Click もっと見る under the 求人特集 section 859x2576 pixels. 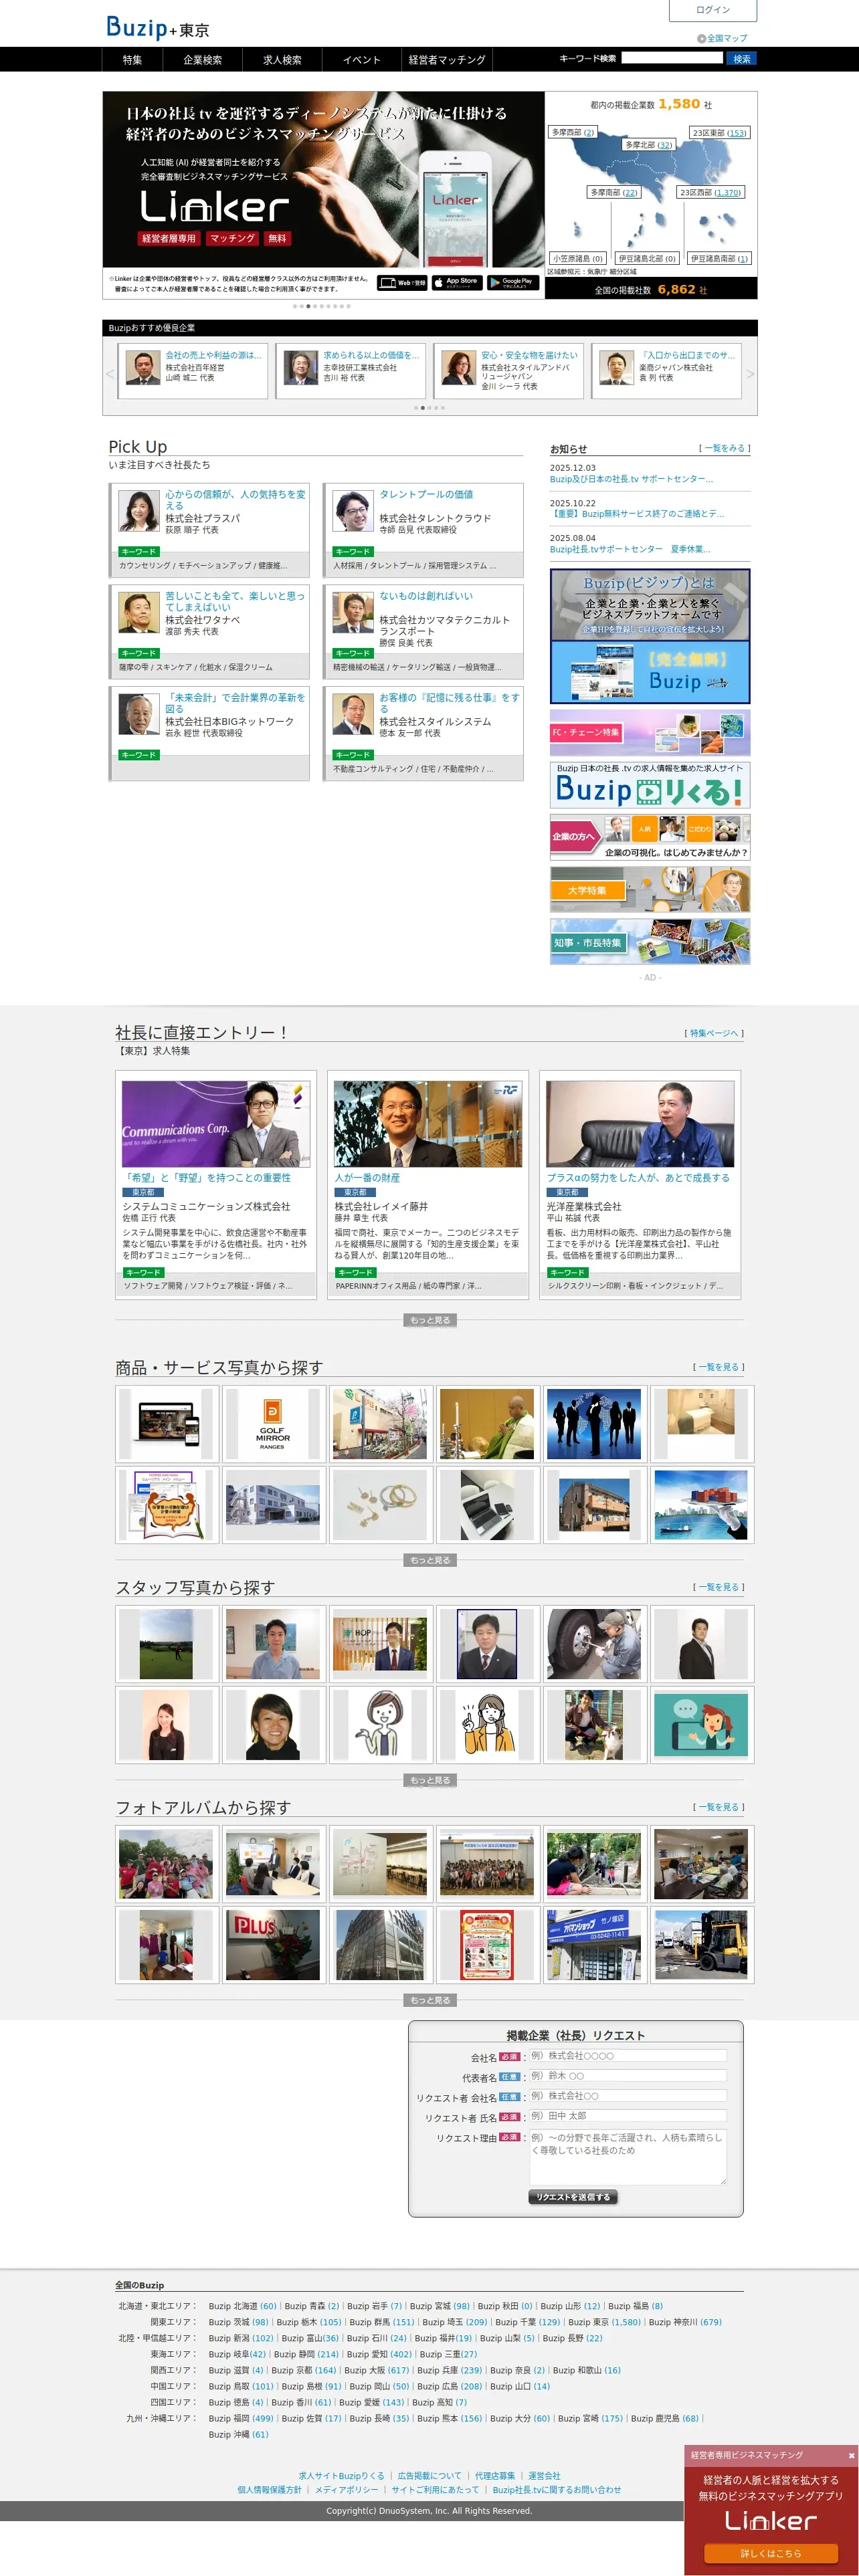click(430, 1320)
